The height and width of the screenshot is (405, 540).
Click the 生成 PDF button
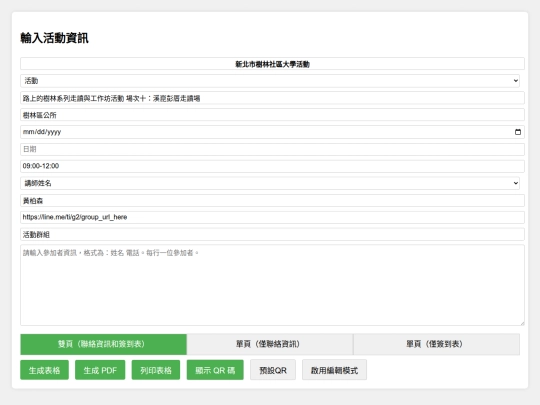100,370
